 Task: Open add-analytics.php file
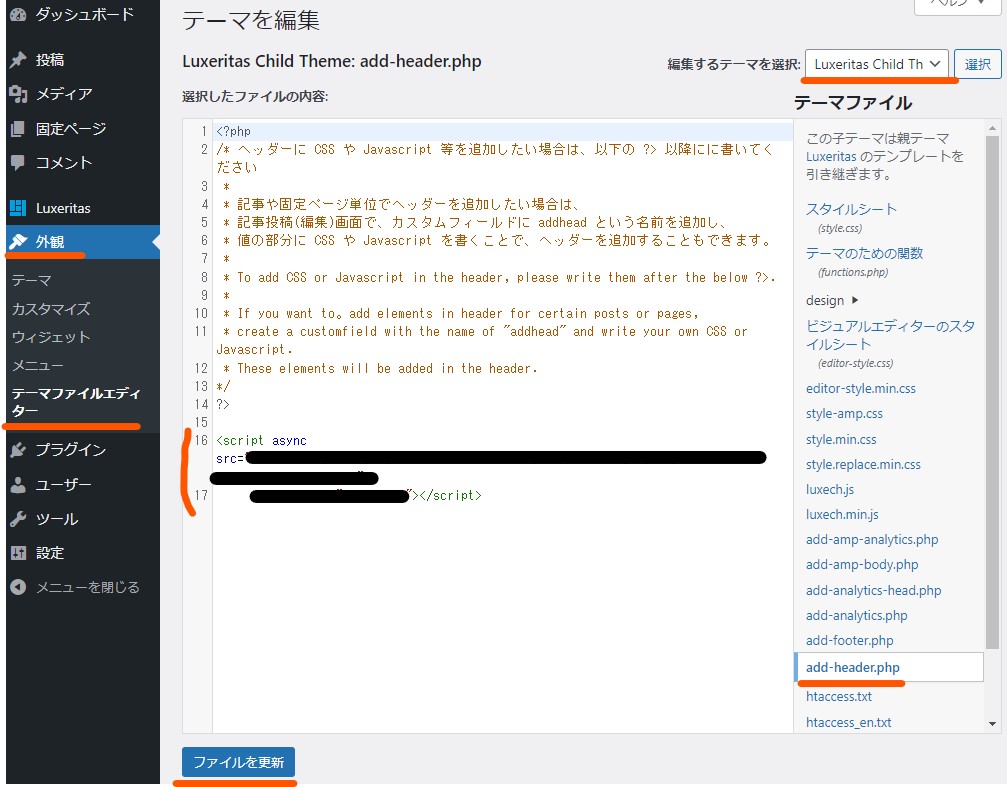tap(856, 615)
